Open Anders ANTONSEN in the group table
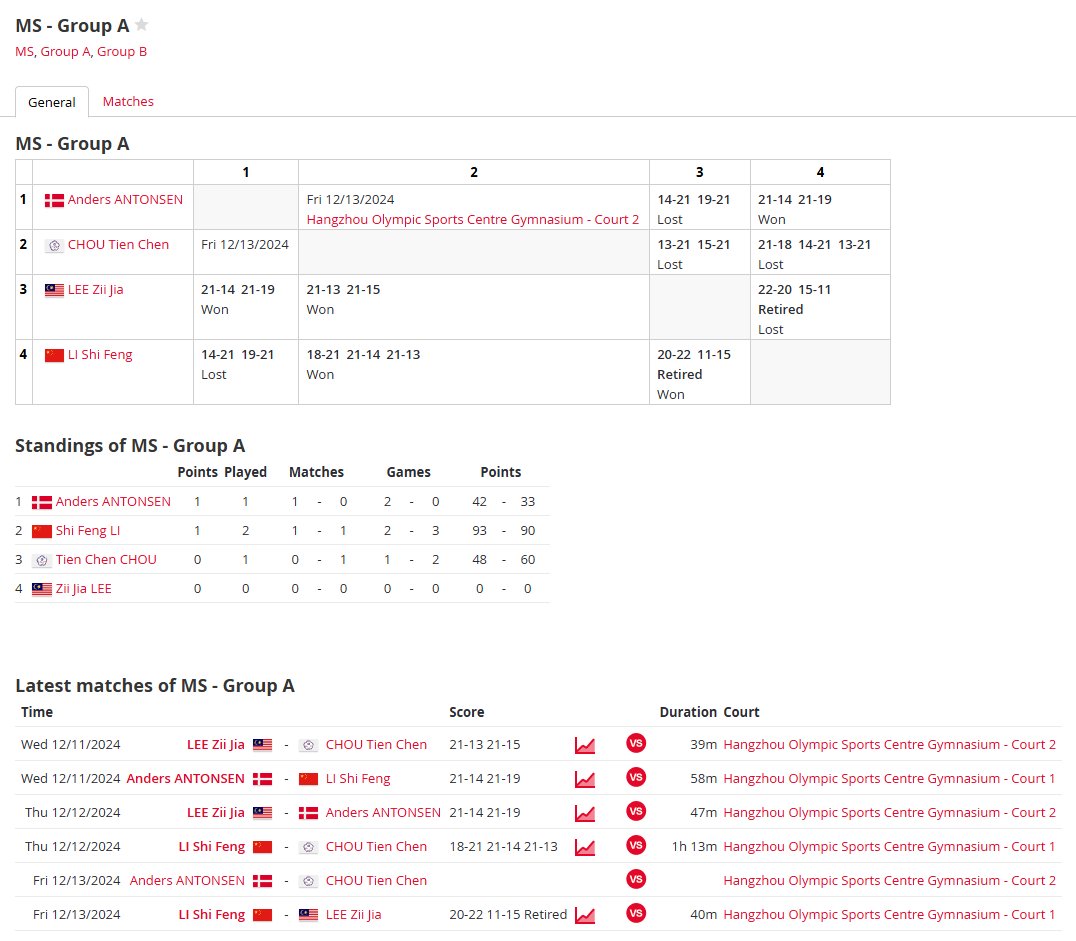Screen dimensions: 1076x941 (x=126, y=200)
